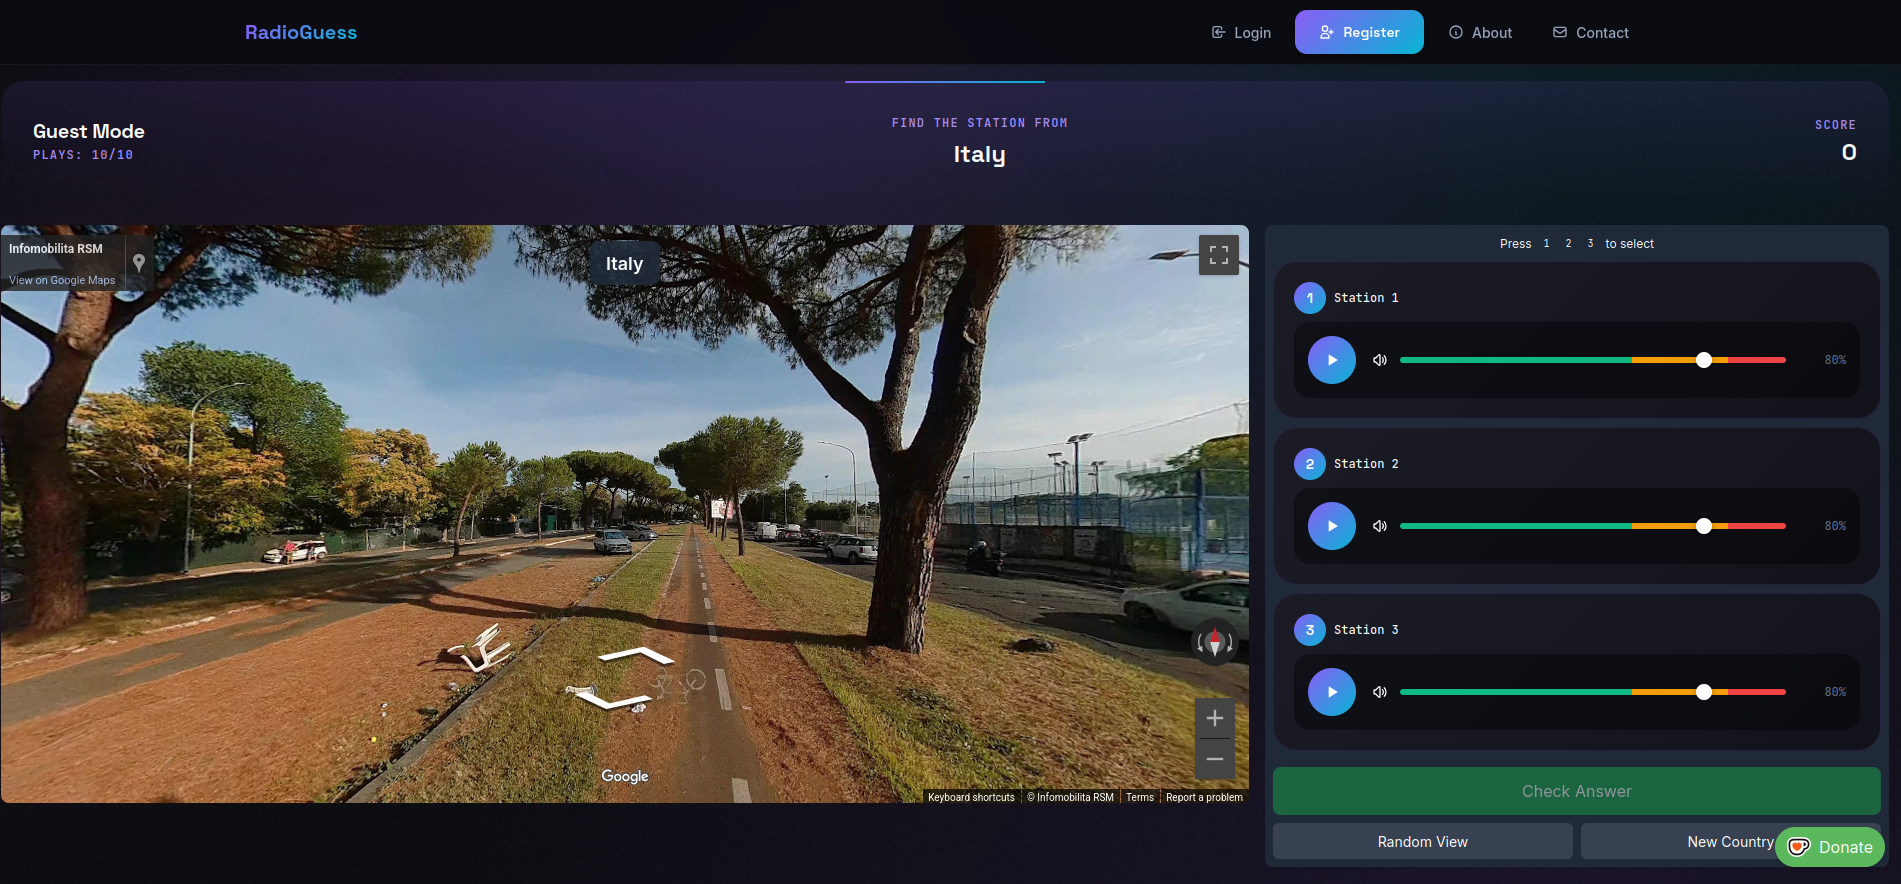Image resolution: width=1901 pixels, height=884 pixels.
Task: Zoom in on street view
Action: click(1214, 718)
